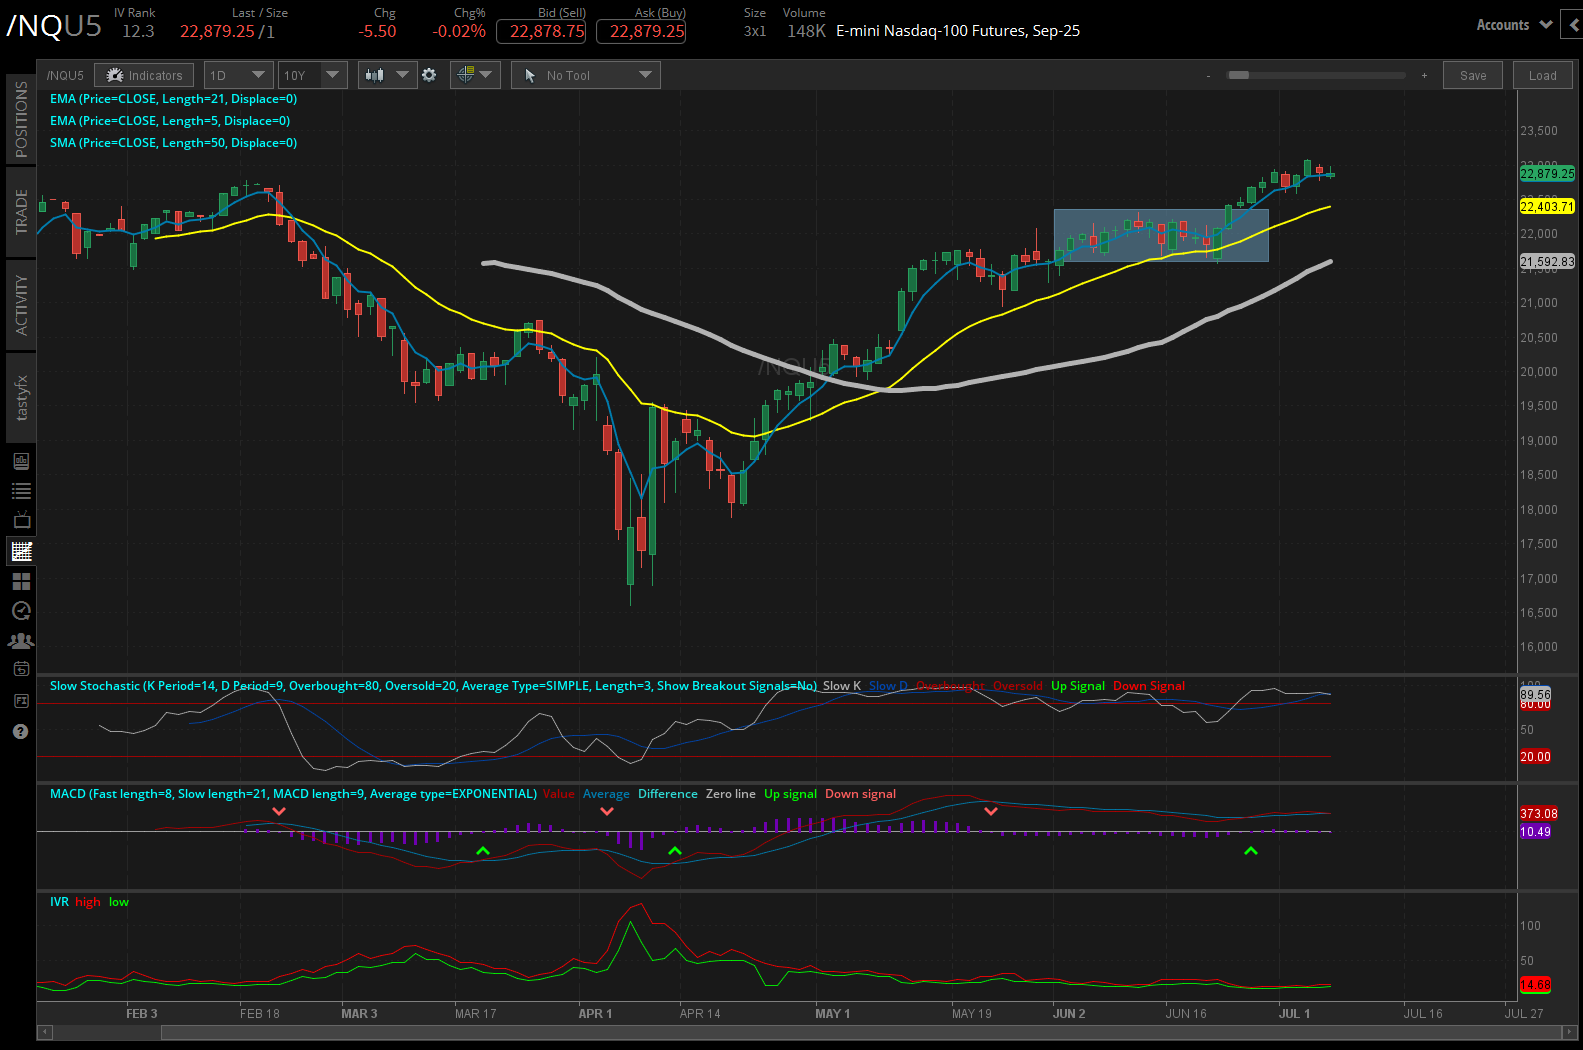Select the EMA Length=21 indicator label
This screenshot has height=1050, width=1583.
(x=173, y=99)
